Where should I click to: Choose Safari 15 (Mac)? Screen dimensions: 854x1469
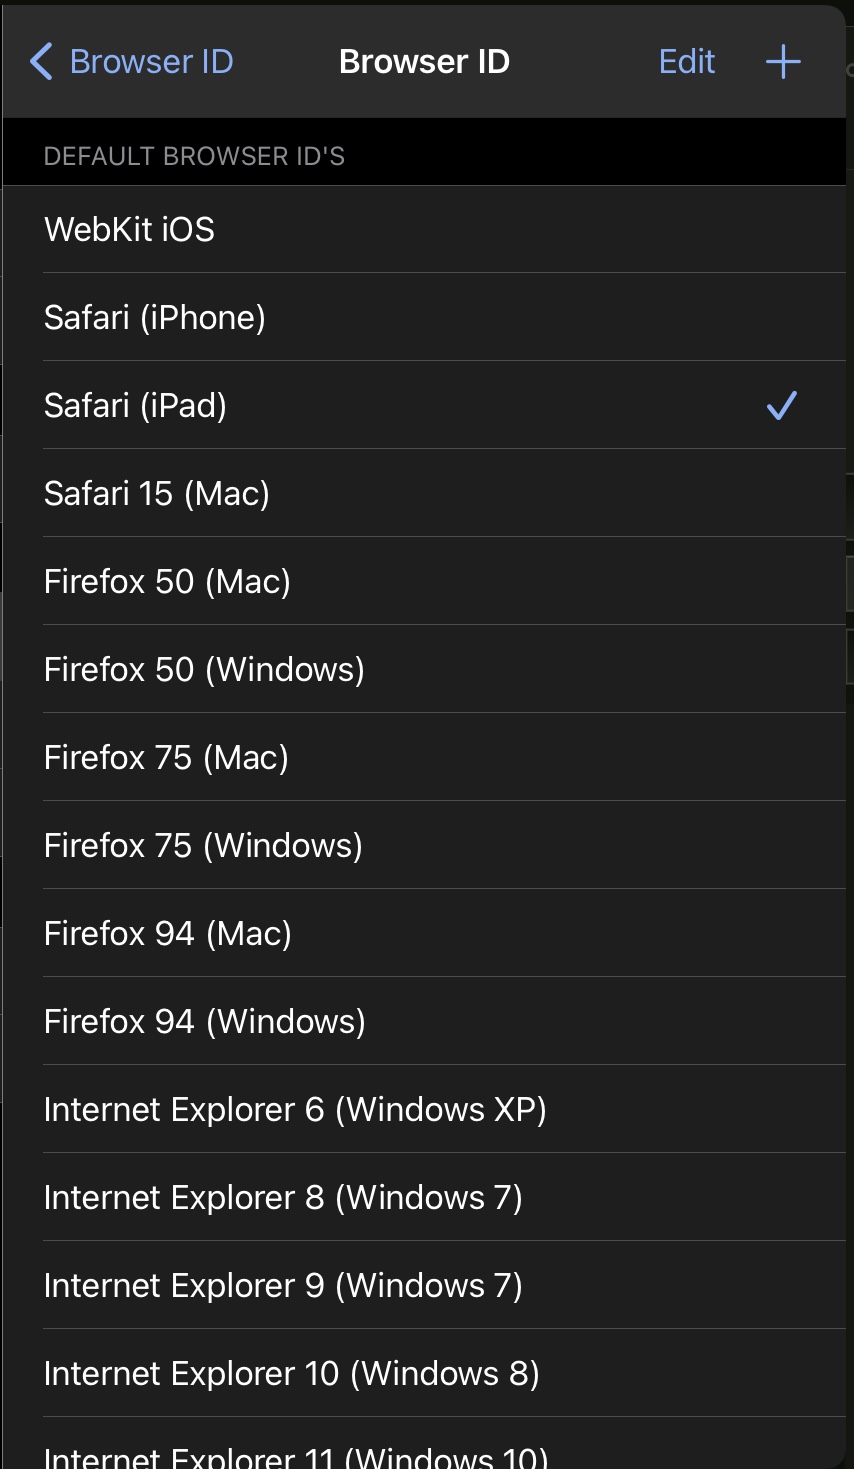point(425,493)
